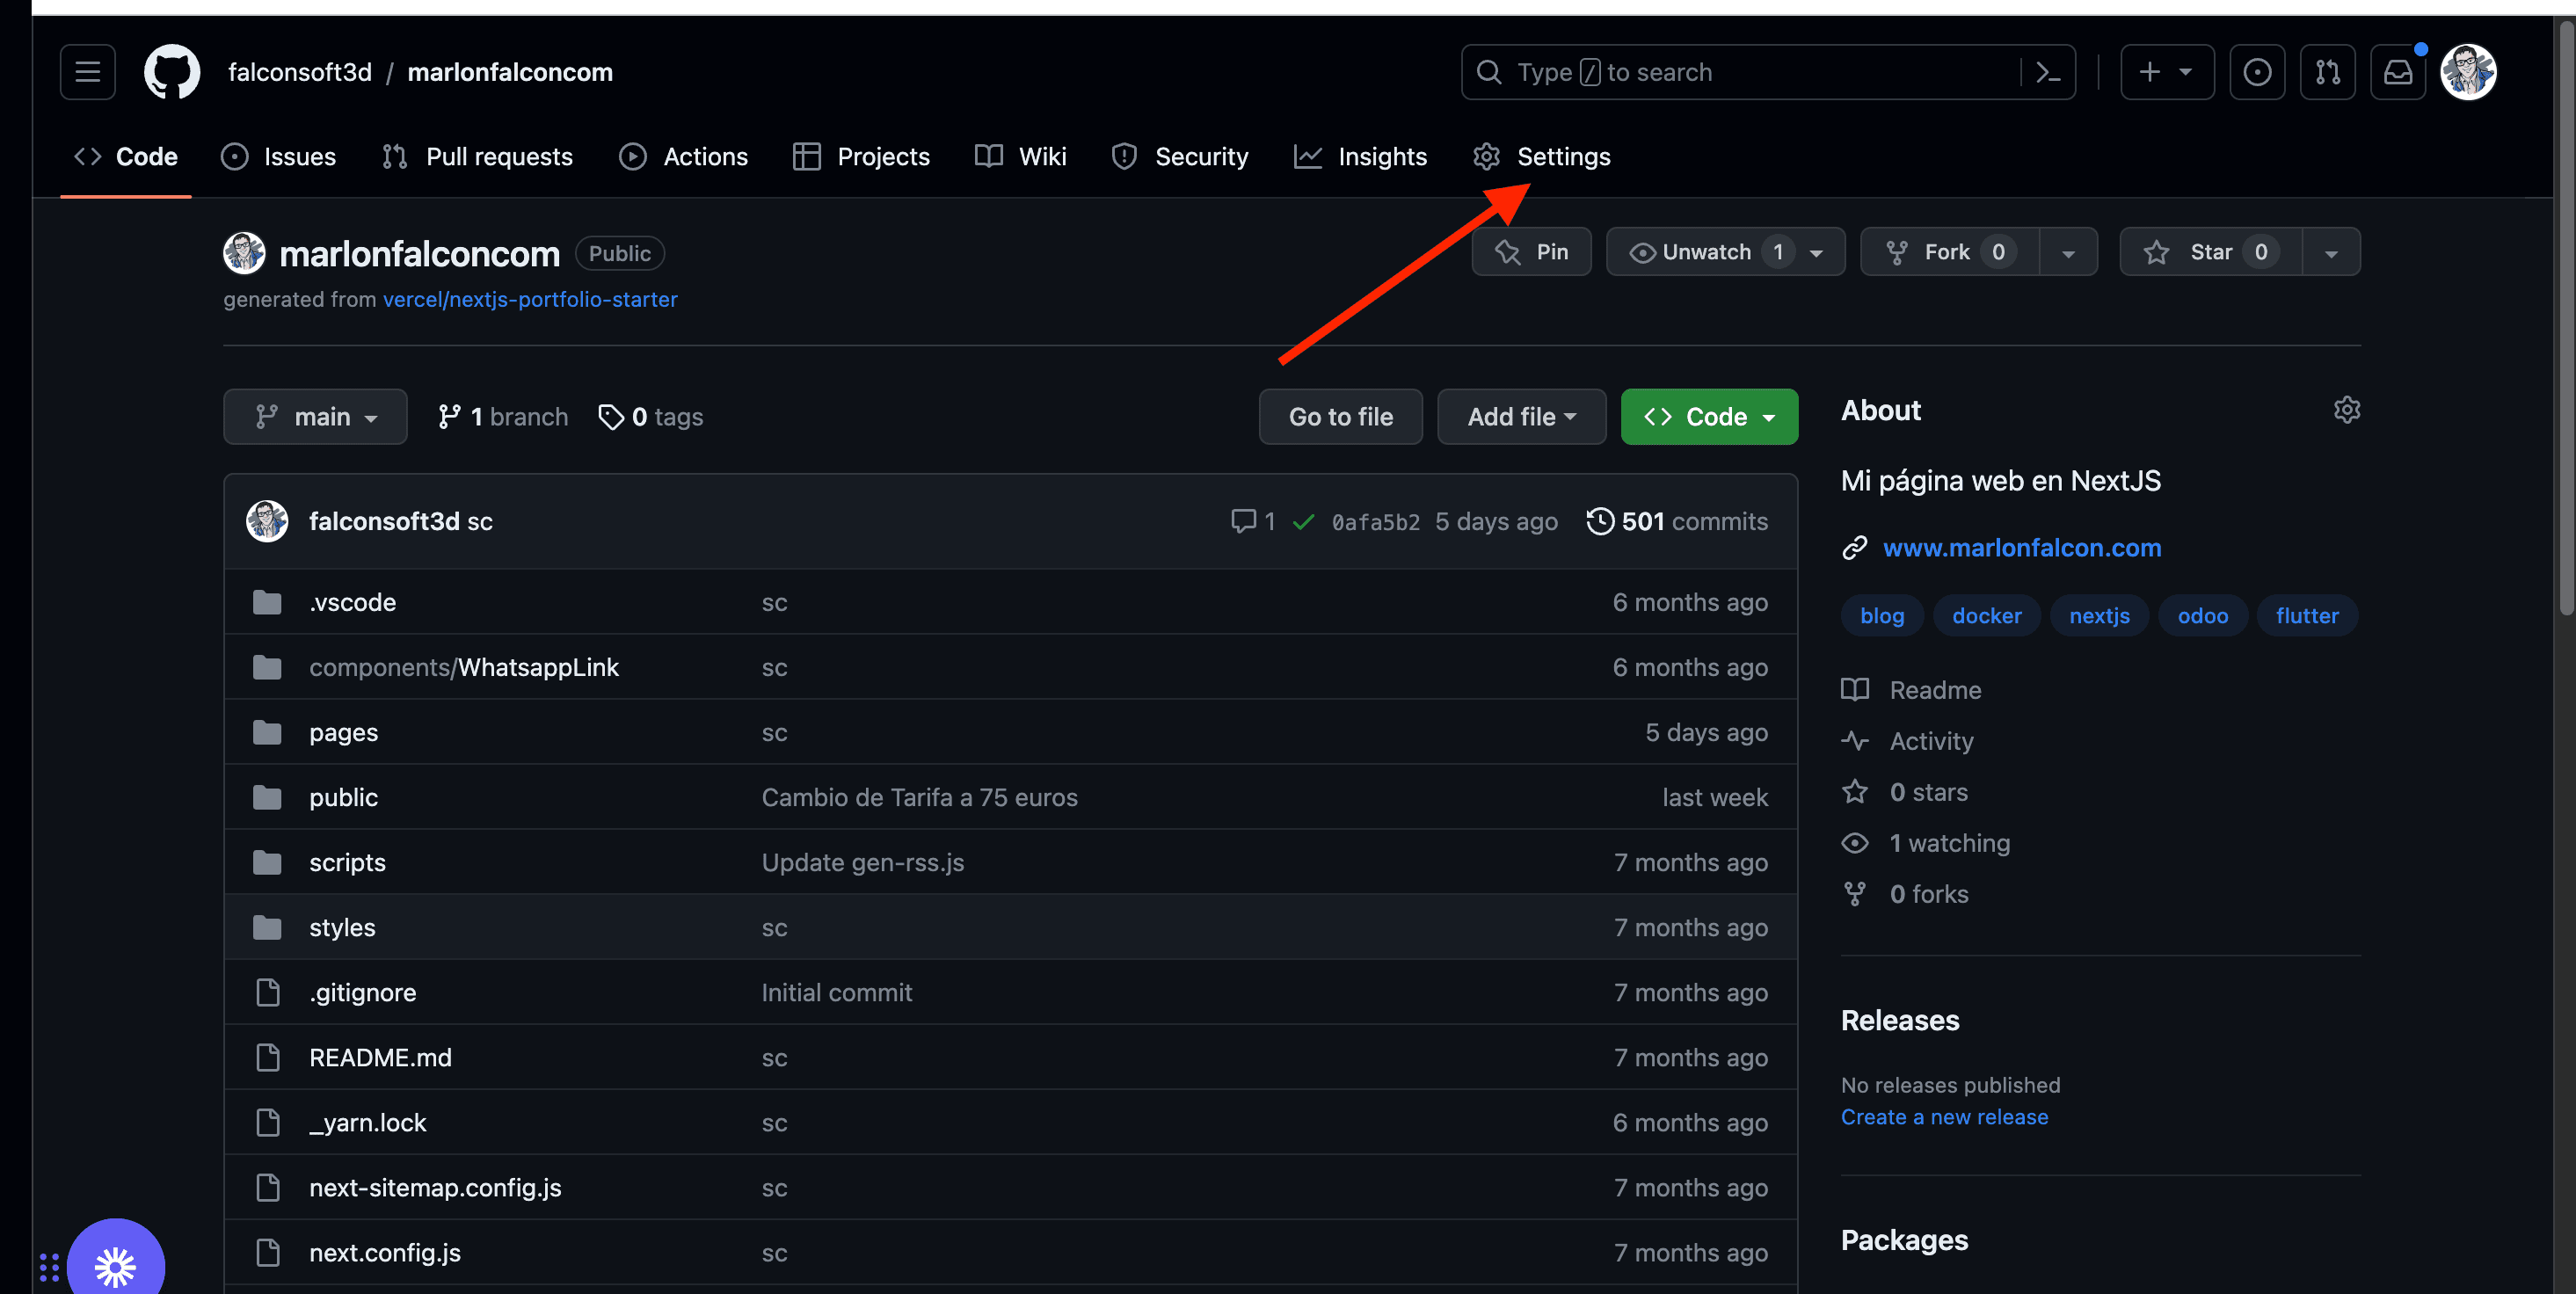The image size is (2576, 1294).
Task: Click the falconsoft3d commit author avatar
Action: [267, 521]
